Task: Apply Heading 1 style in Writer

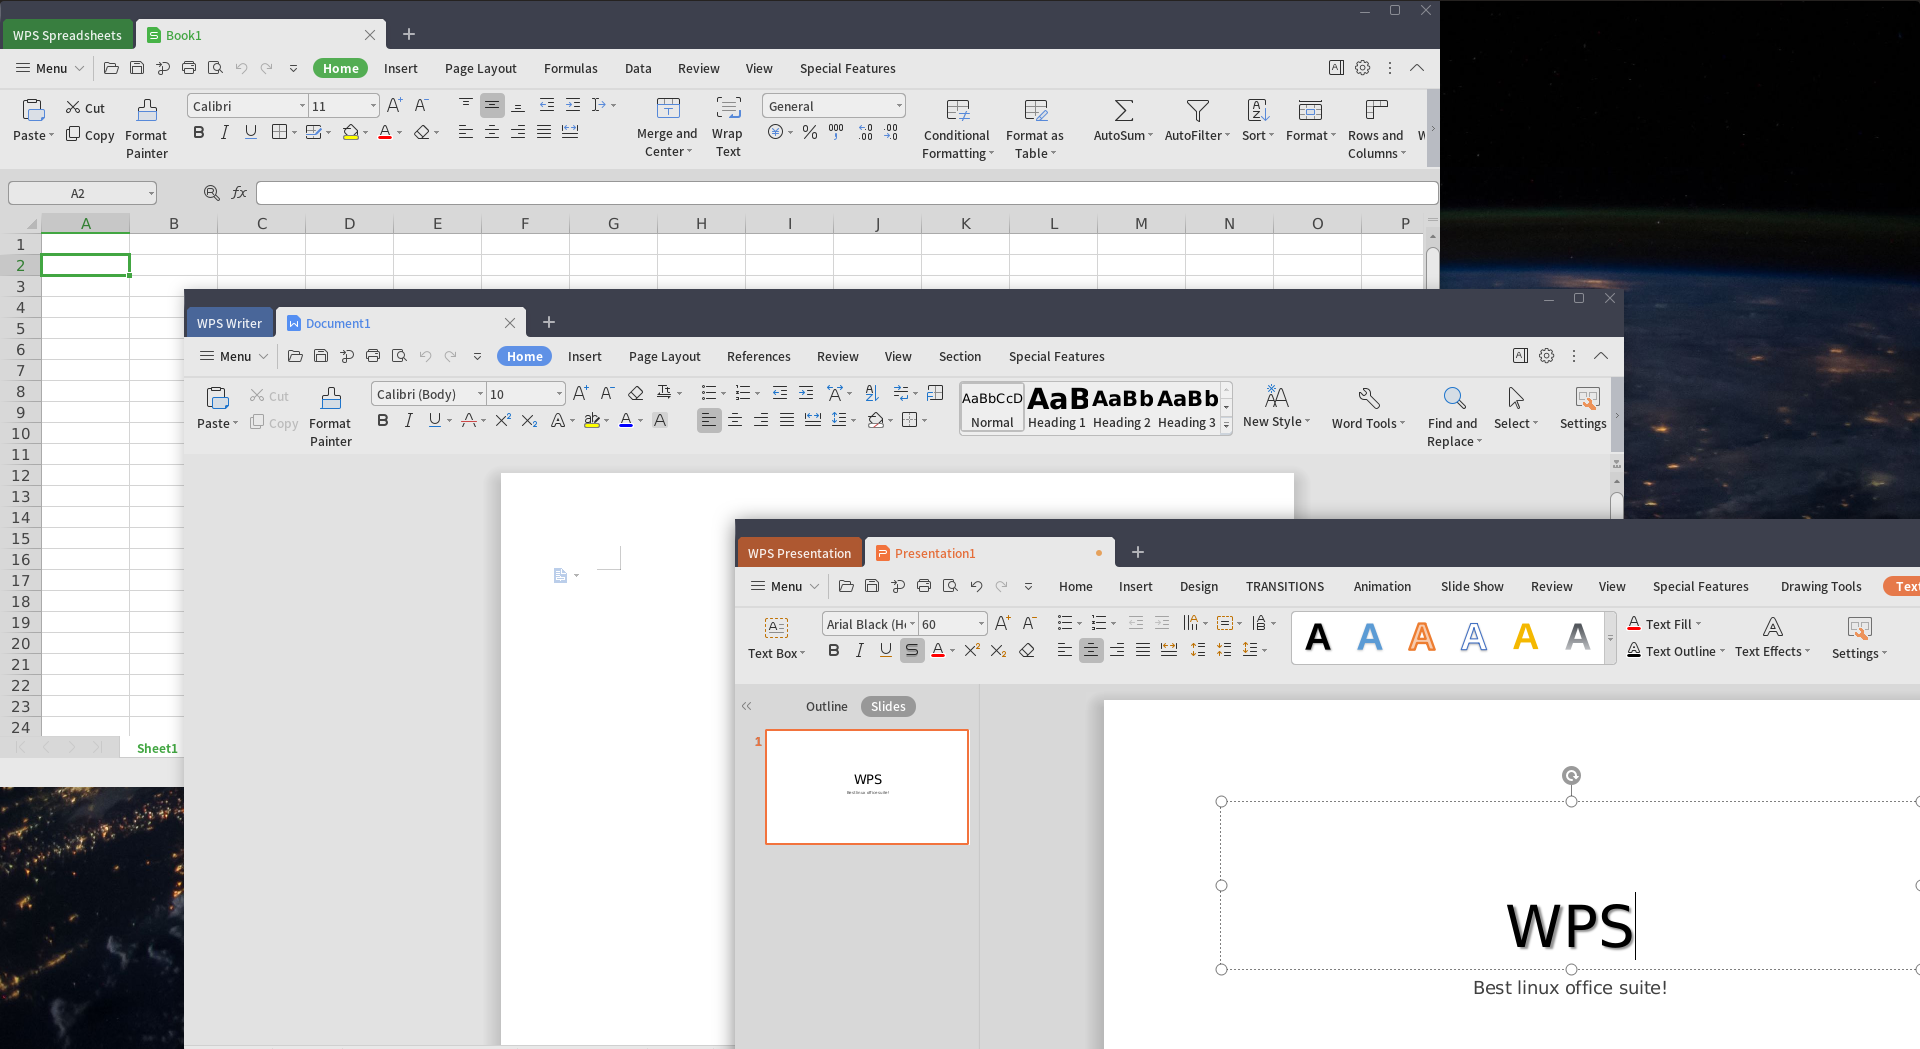Action: pos(1057,408)
